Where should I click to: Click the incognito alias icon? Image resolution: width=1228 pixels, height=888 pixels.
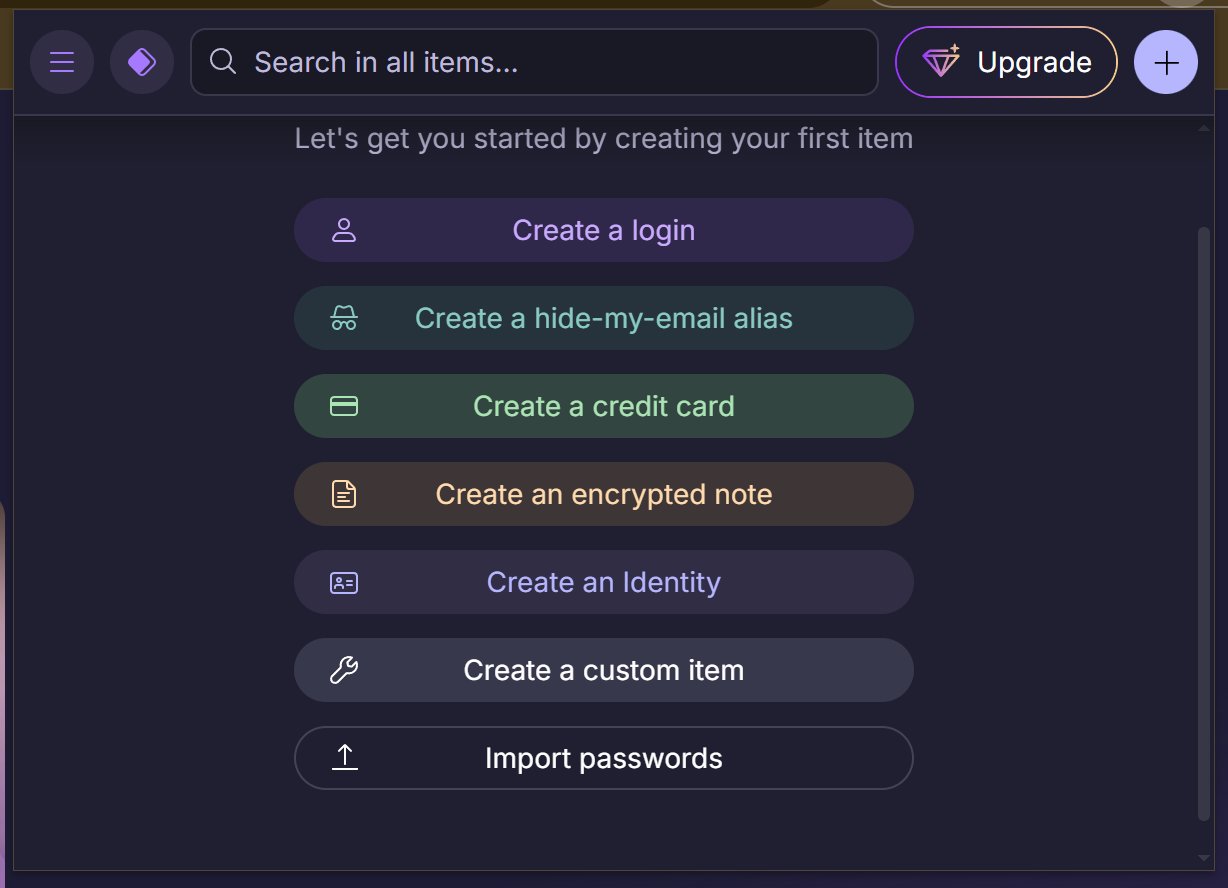click(344, 319)
